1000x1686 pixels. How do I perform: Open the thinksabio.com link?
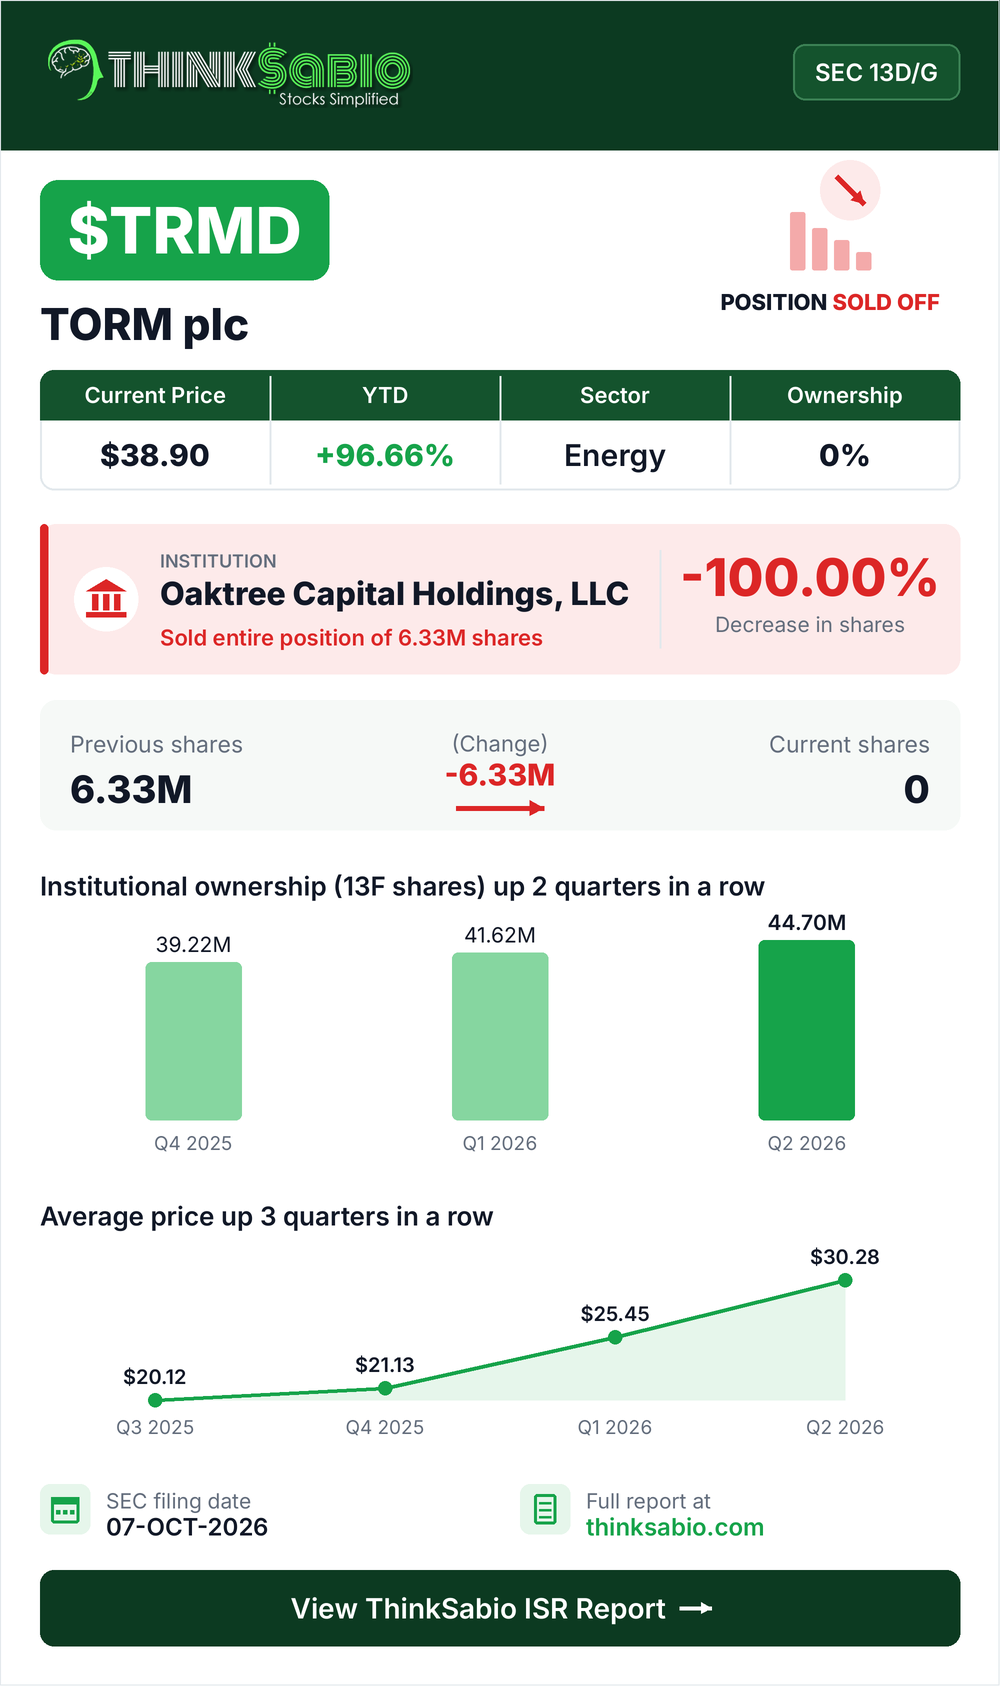pyautogui.click(x=675, y=1527)
